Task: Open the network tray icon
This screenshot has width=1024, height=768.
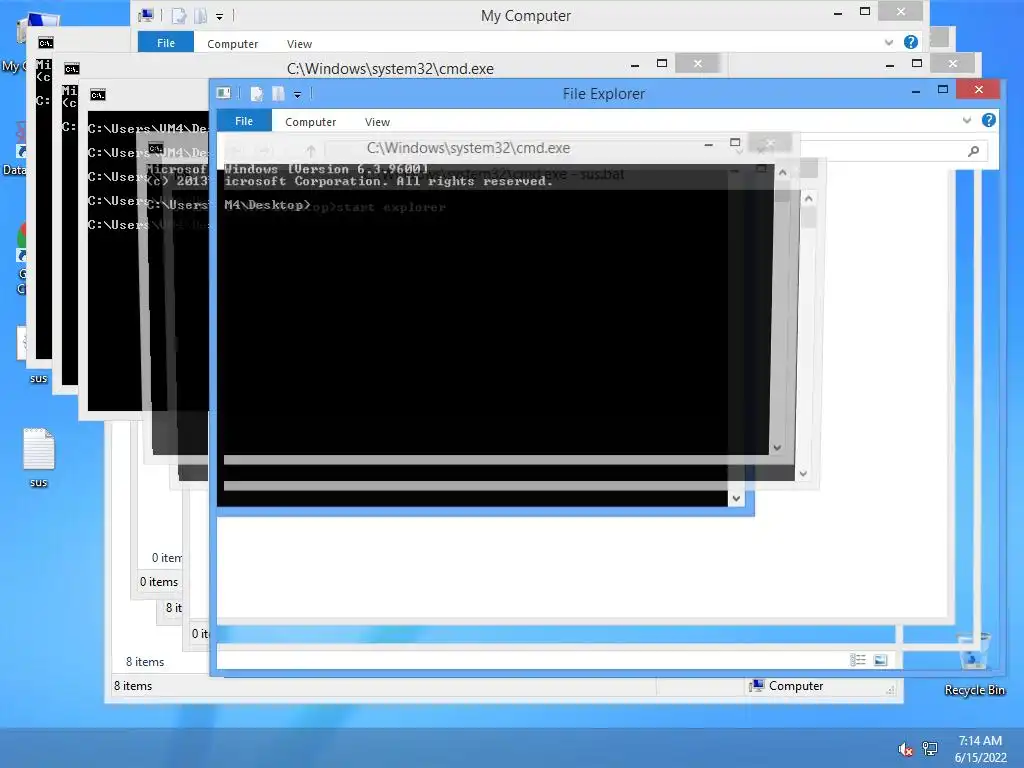Action: [x=930, y=748]
